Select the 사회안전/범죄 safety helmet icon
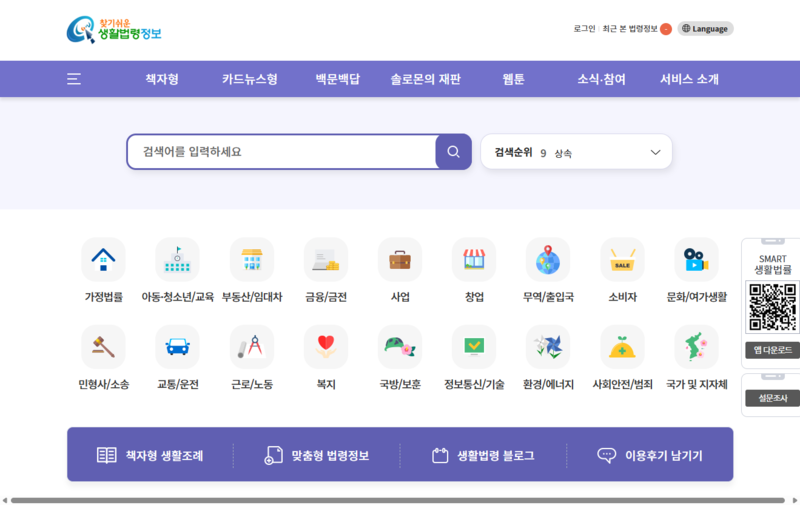The height and width of the screenshot is (505, 800). (622, 347)
